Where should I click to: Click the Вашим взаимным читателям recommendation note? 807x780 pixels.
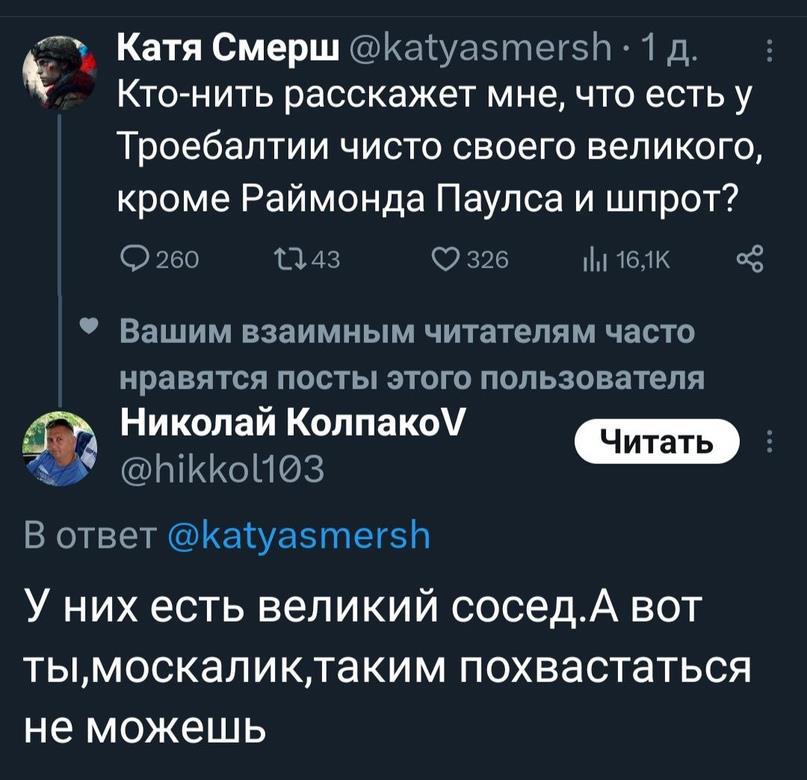click(x=411, y=354)
